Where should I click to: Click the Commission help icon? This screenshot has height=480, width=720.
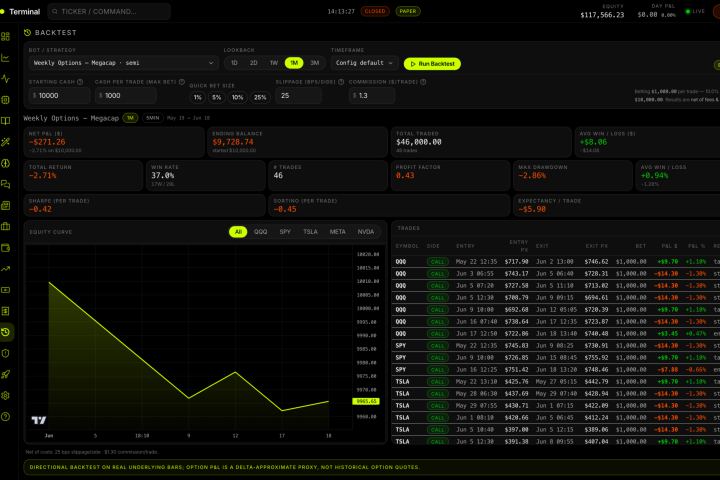(423, 82)
